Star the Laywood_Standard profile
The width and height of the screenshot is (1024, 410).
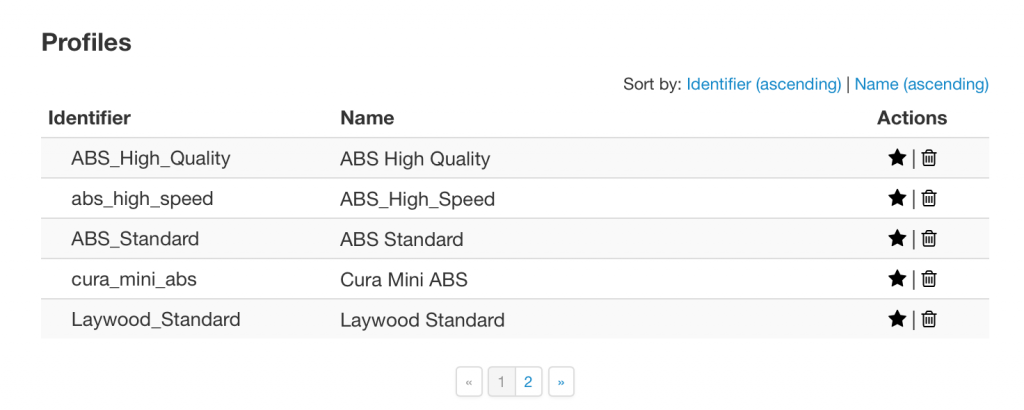(897, 319)
